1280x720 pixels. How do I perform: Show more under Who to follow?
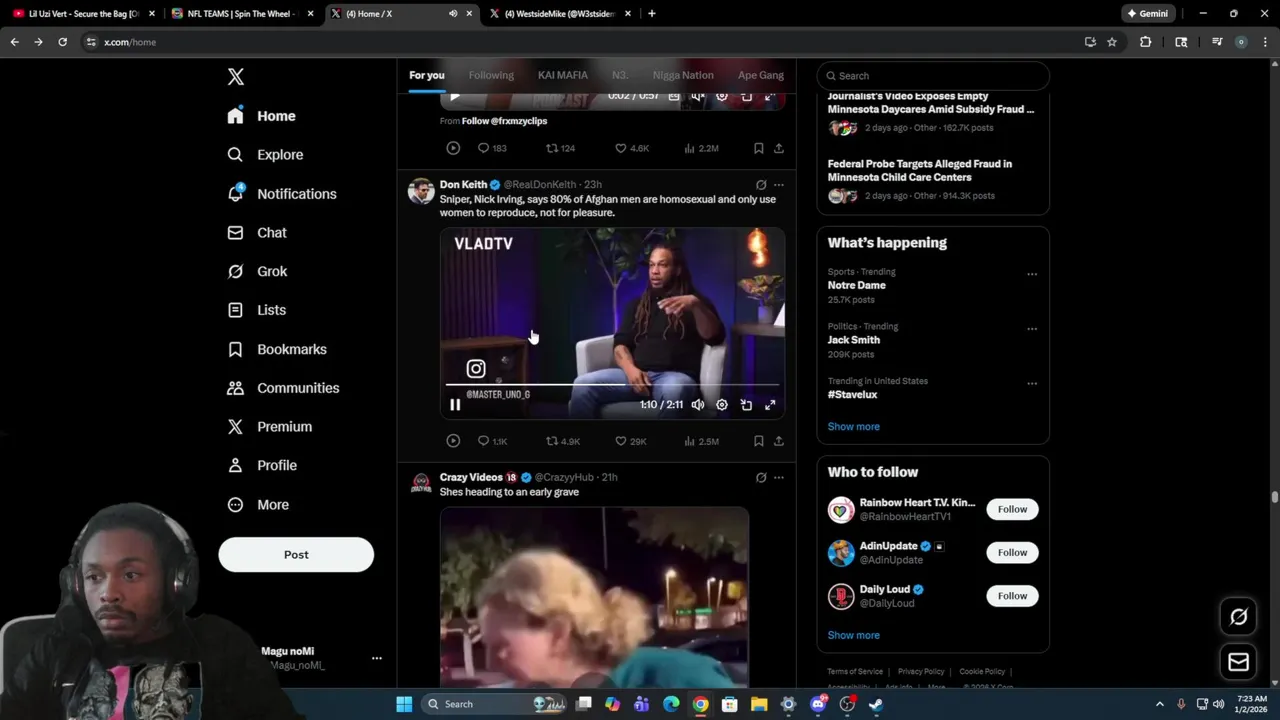tap(854, 636)
